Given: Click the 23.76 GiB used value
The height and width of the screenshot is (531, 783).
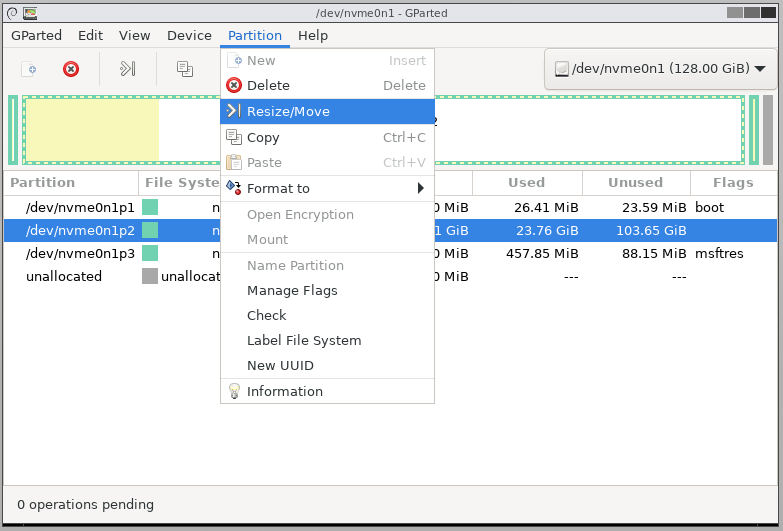Looking at the screenshot, I should pyautogui.click(x=547, y=230).
